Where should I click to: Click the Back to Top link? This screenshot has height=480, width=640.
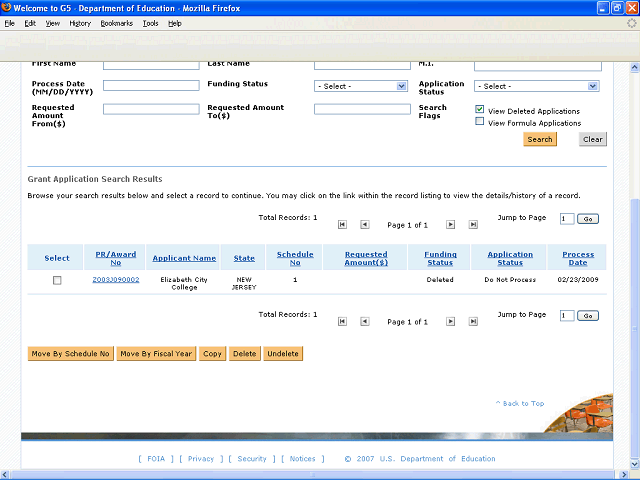pos(520,403)
